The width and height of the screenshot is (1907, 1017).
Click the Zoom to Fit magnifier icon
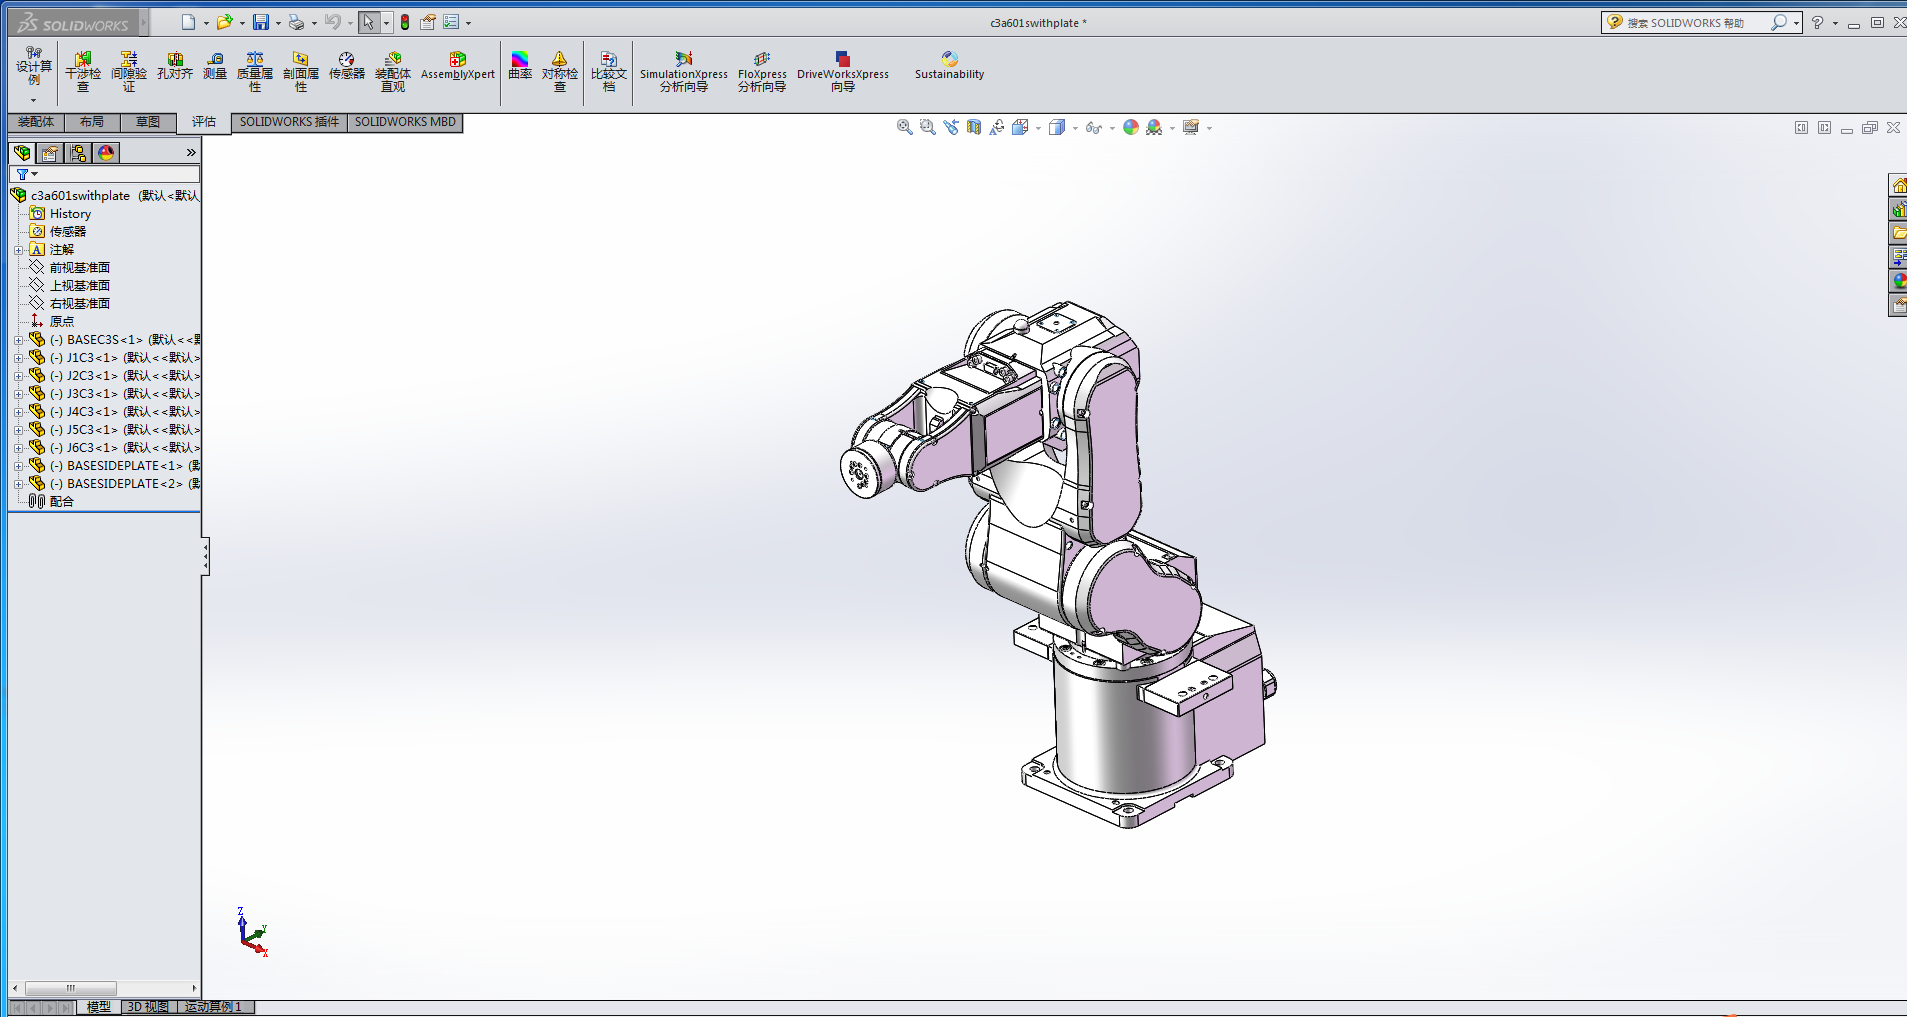pos(904,128)
